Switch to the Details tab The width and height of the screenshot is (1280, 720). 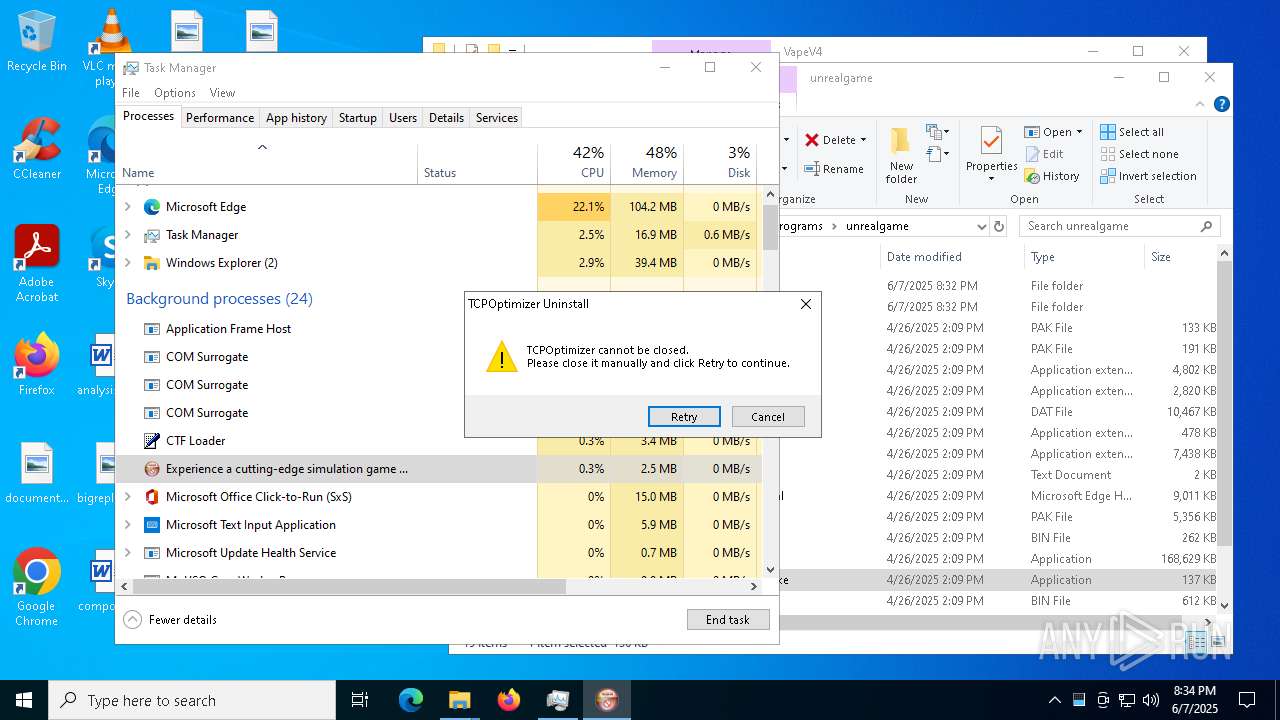(x=446, y=118)
